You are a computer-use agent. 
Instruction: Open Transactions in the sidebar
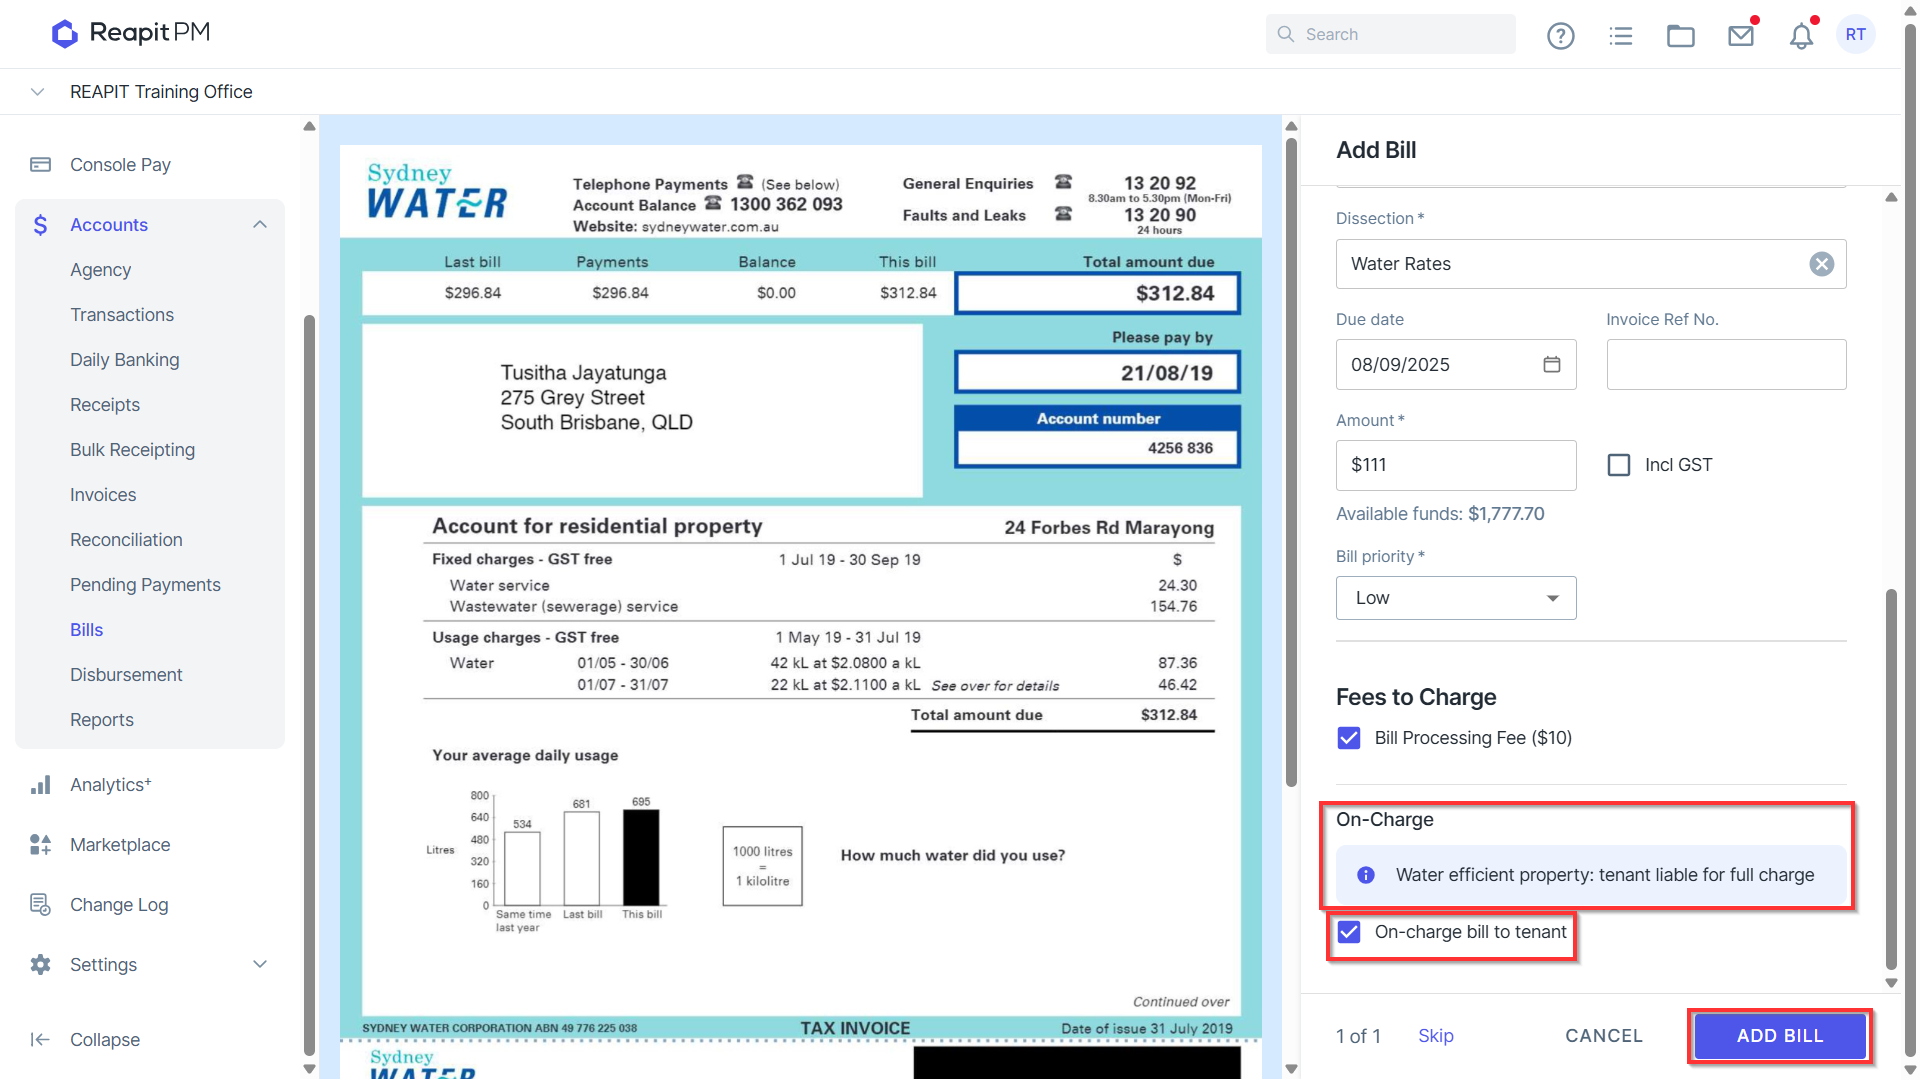click(122, 315)
